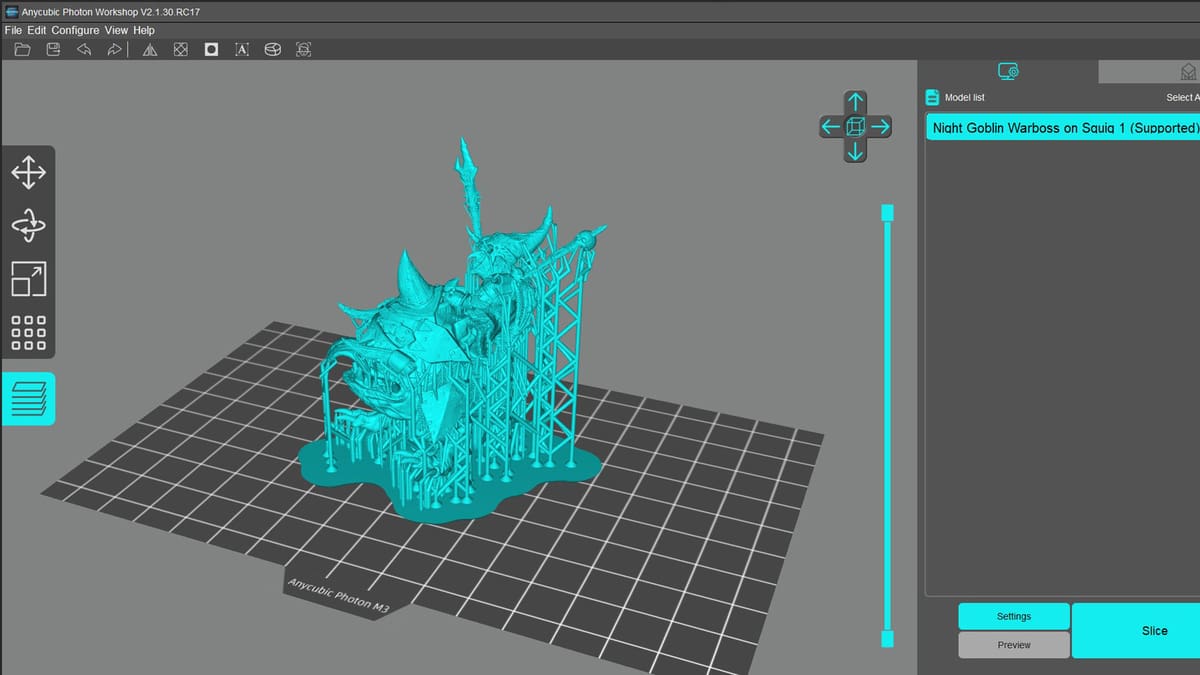The image size is (1200, 675).
Task: Click the save file toolbar icon
Action: tap(53, 49)
